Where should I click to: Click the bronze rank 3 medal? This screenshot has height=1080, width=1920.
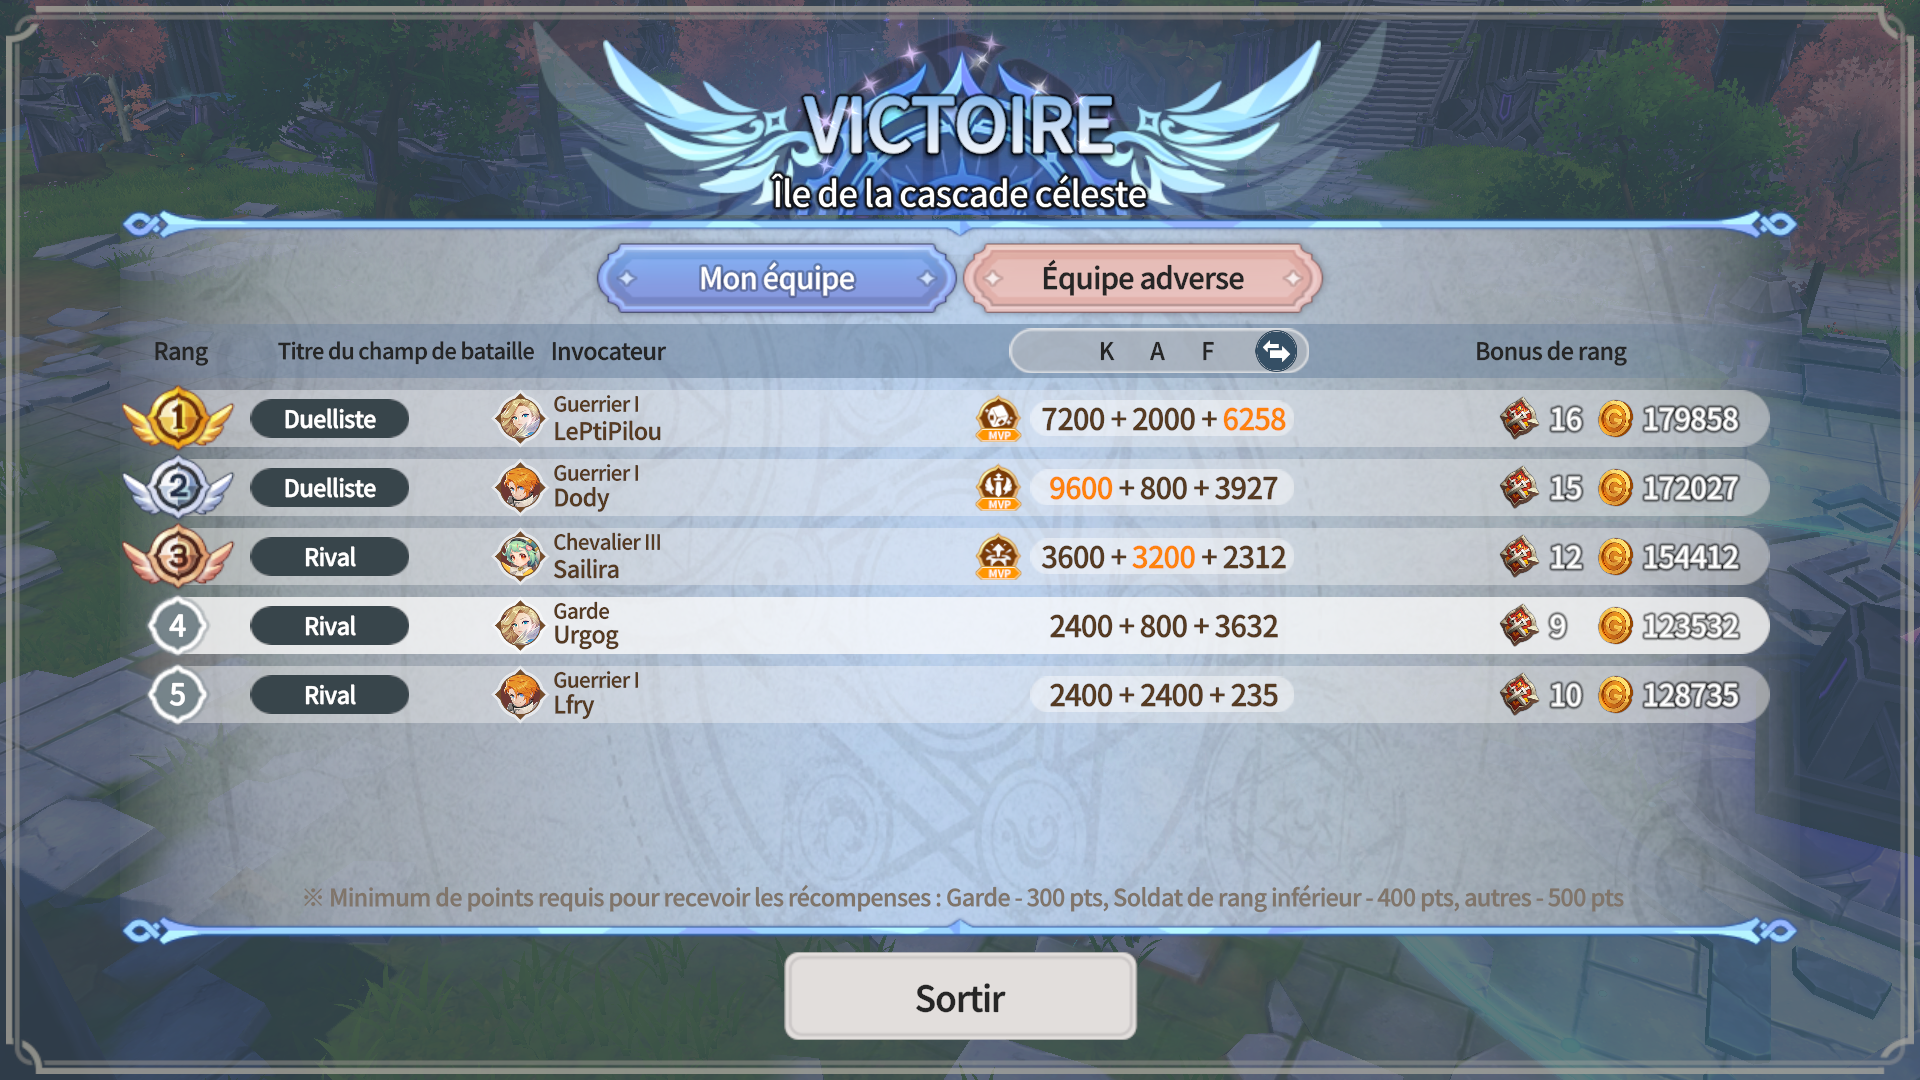178,555
